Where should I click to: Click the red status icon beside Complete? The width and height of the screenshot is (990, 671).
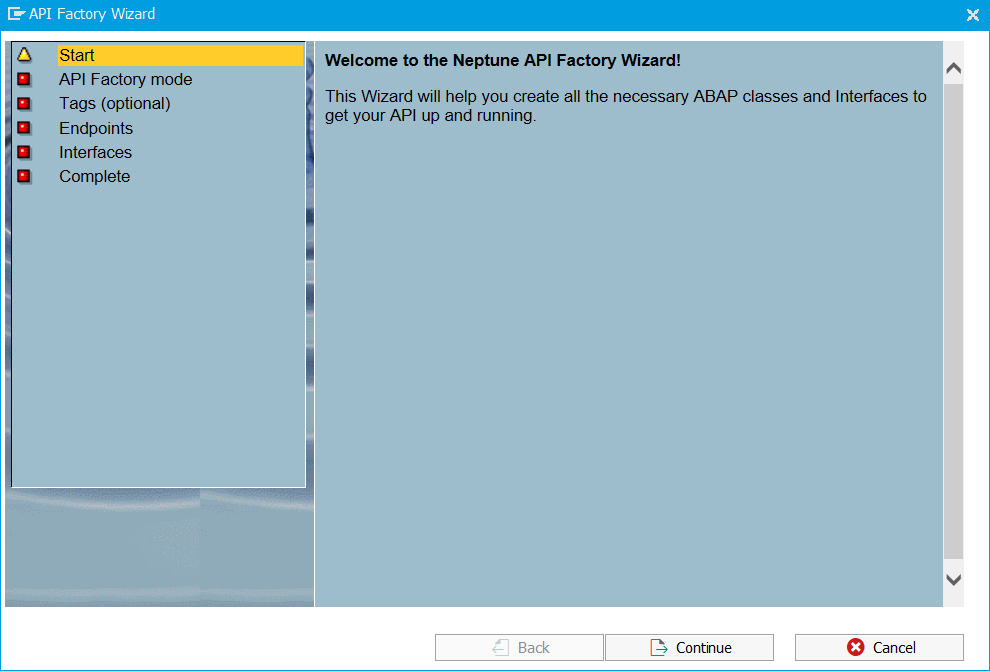click(24, 176)
